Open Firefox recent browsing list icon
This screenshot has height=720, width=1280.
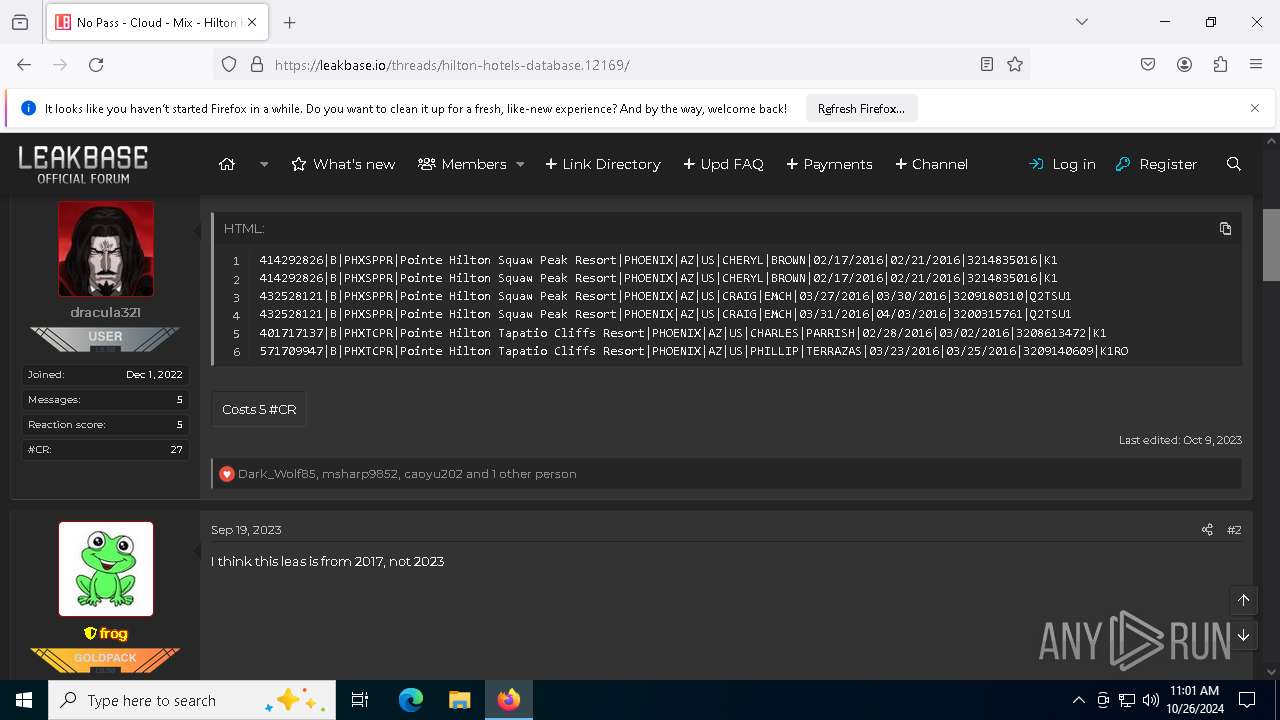[20, 22]
